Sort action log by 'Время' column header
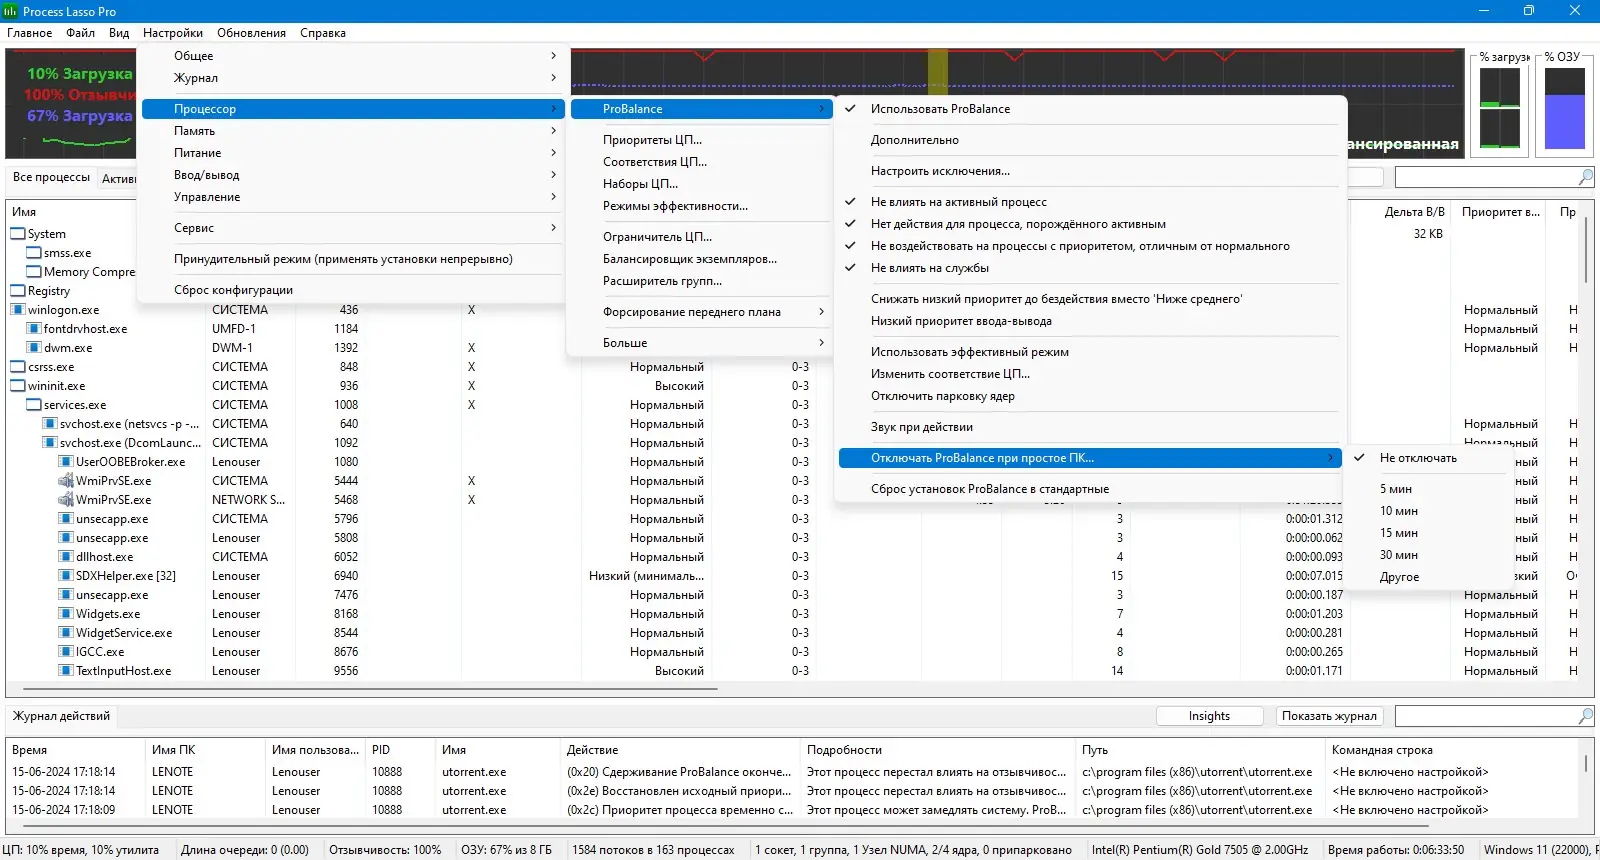This screenshot has height=860, width=1600. tap(75, 750)
